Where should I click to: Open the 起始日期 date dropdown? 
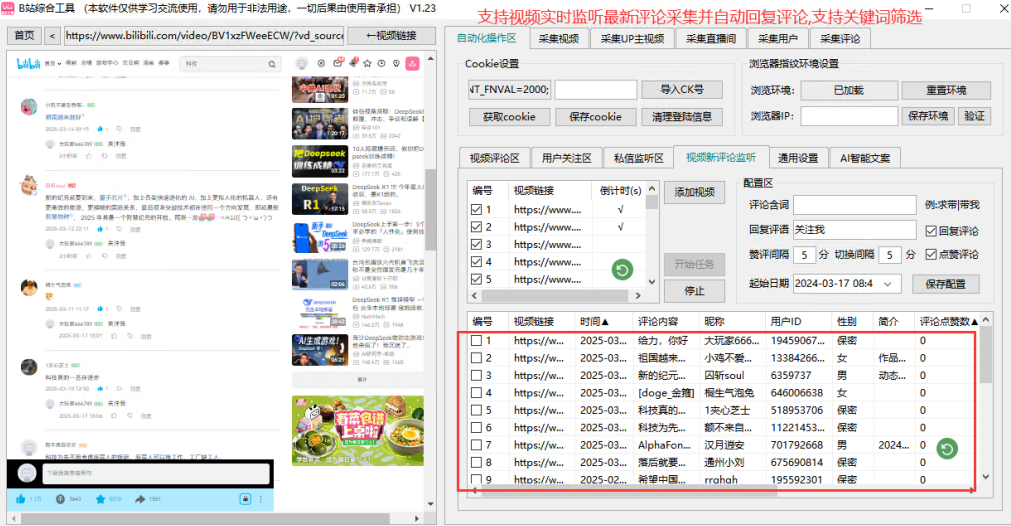888,284
